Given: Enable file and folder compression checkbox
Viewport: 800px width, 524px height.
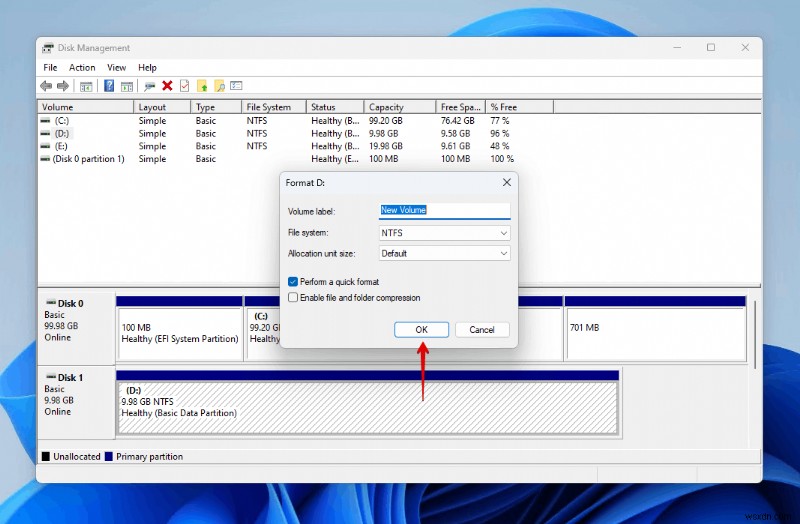Looking at the screenshot, I should 293,297.
